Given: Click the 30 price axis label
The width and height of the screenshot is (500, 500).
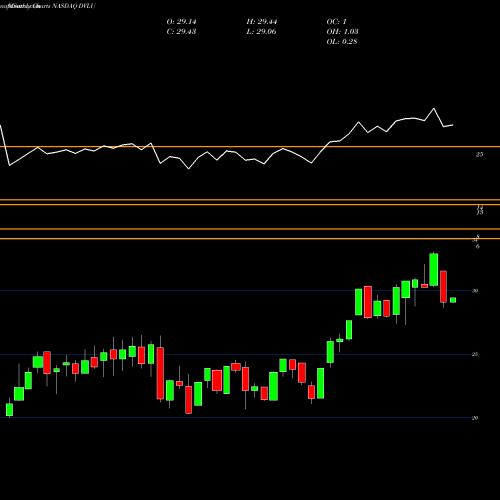Looking at the screenshot, I should pyautogui.click(x=475, y=291).
